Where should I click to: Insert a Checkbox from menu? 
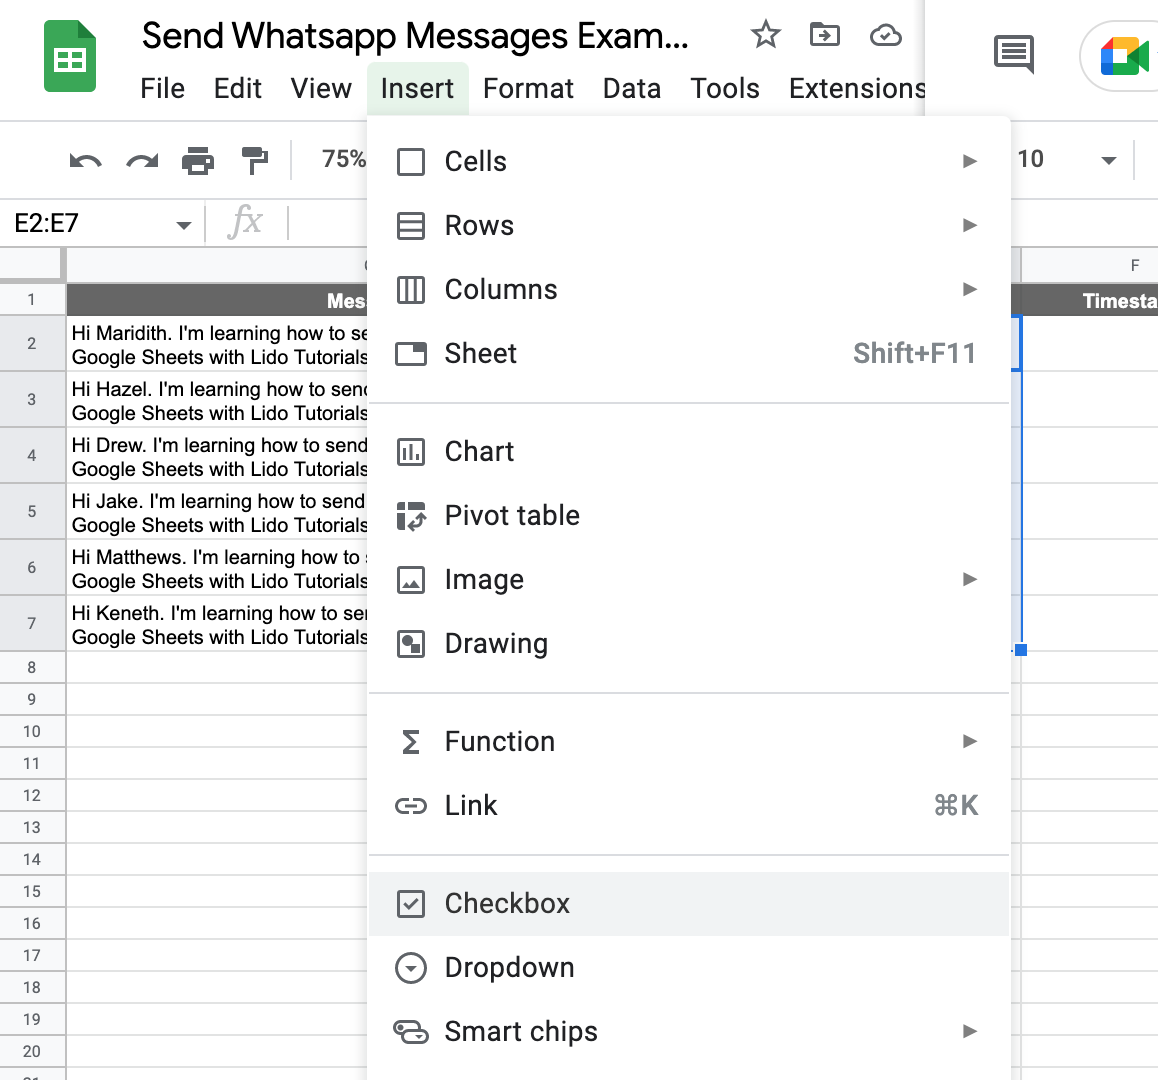tap(507, 904)
